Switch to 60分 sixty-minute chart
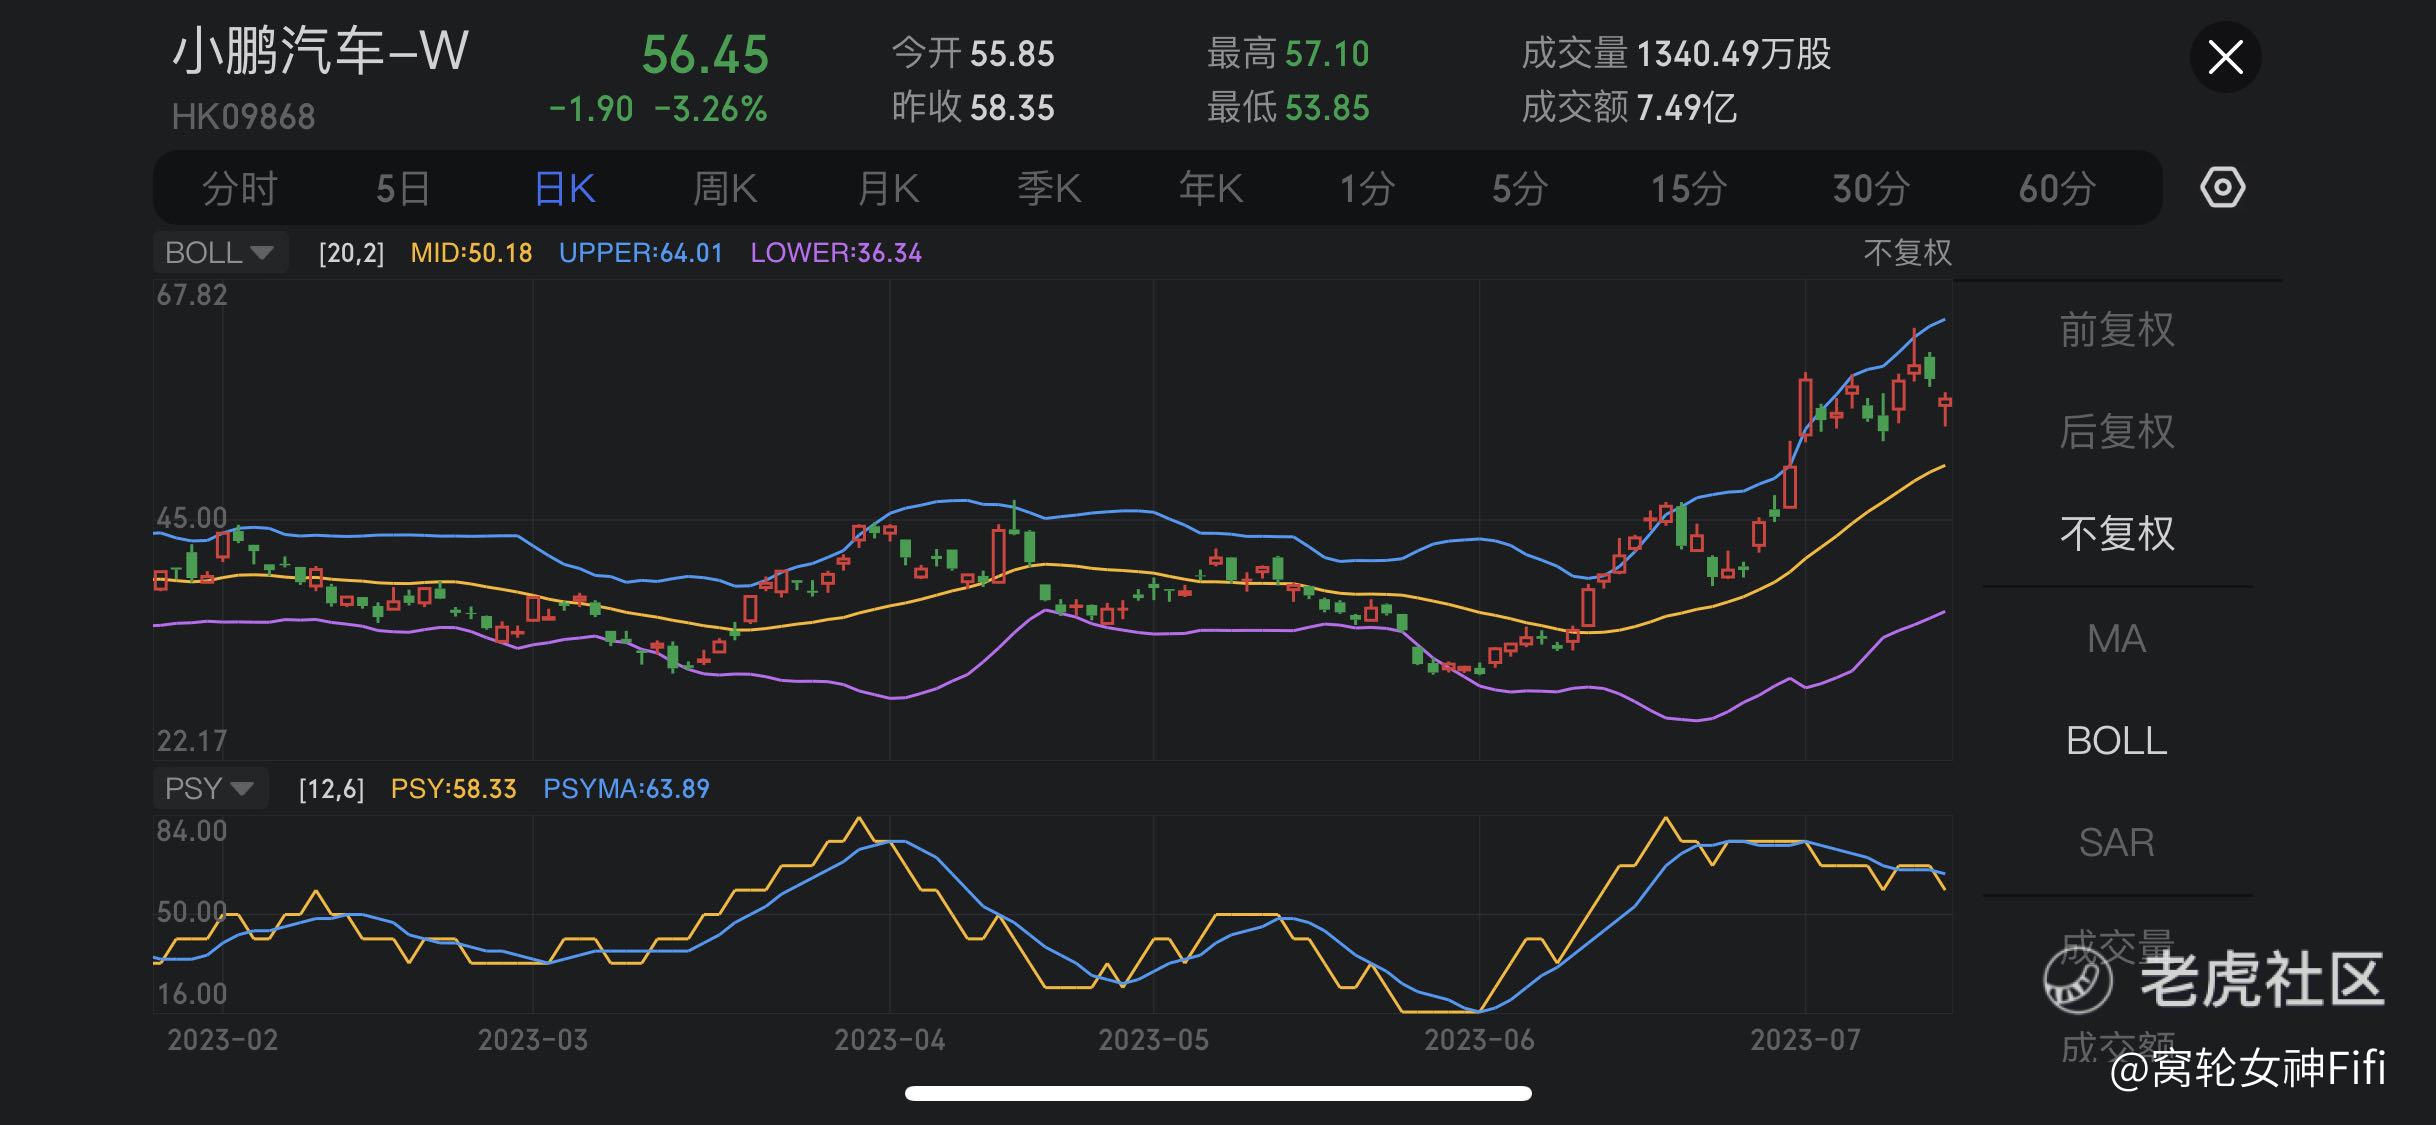This screenshot has height=1125, width=2436. (2057, 188)
